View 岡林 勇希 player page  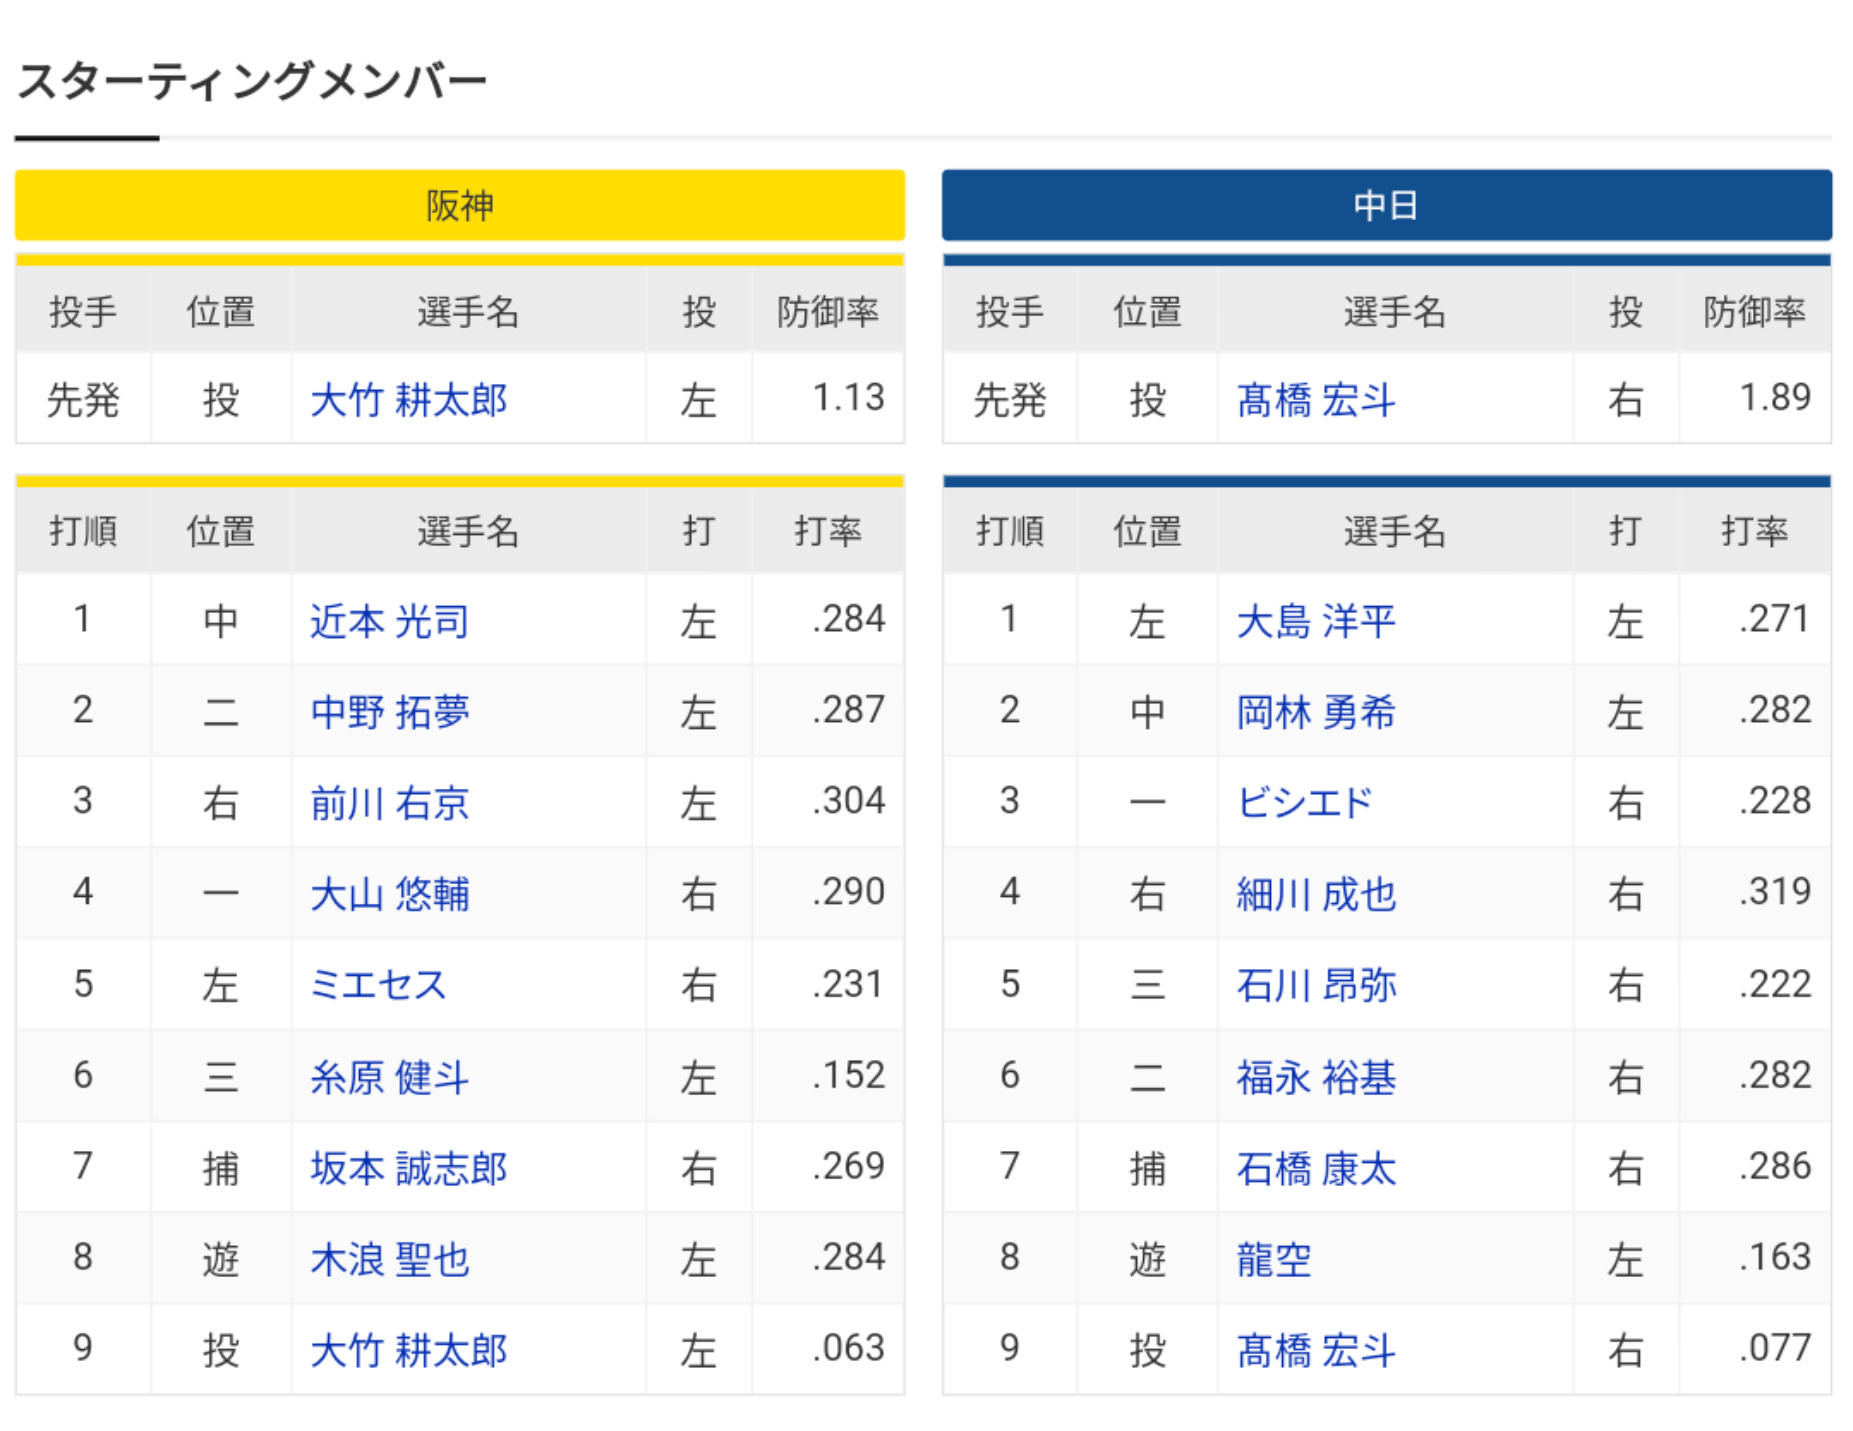(1315, 712)
